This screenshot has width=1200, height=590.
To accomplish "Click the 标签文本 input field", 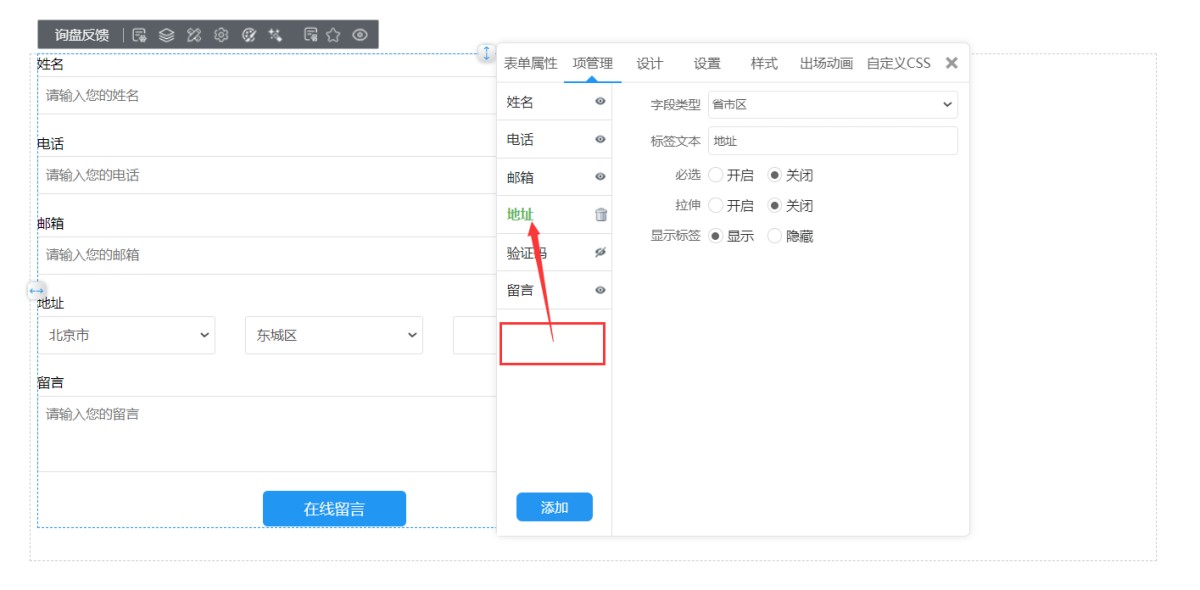I will pyautogui.click(x=832, y=141).
